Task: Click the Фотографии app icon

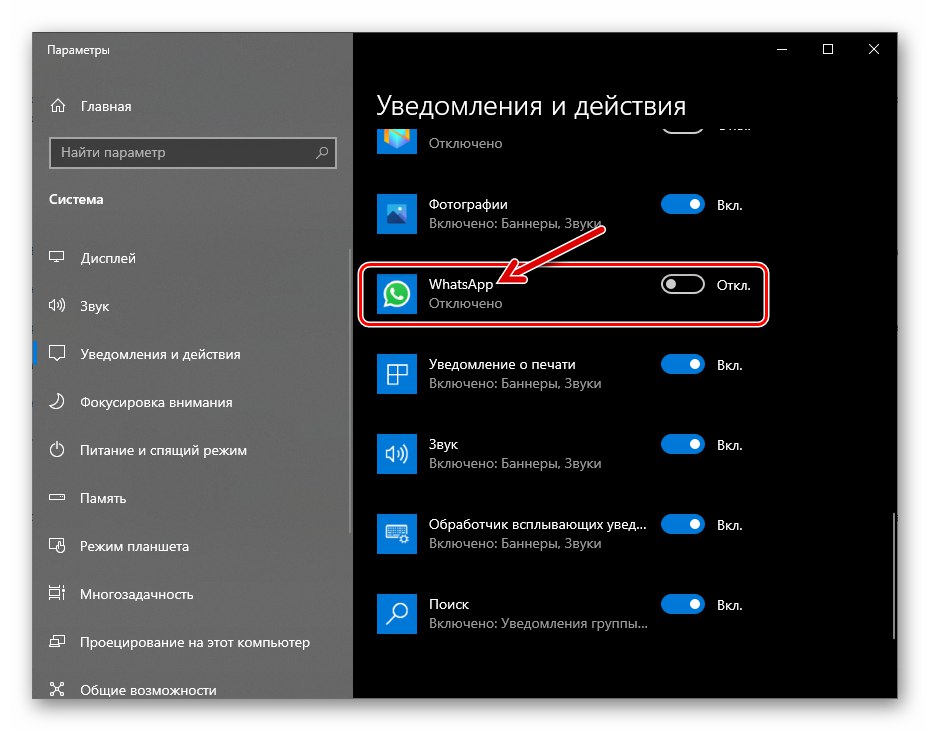Action: (x=397, y=214)
